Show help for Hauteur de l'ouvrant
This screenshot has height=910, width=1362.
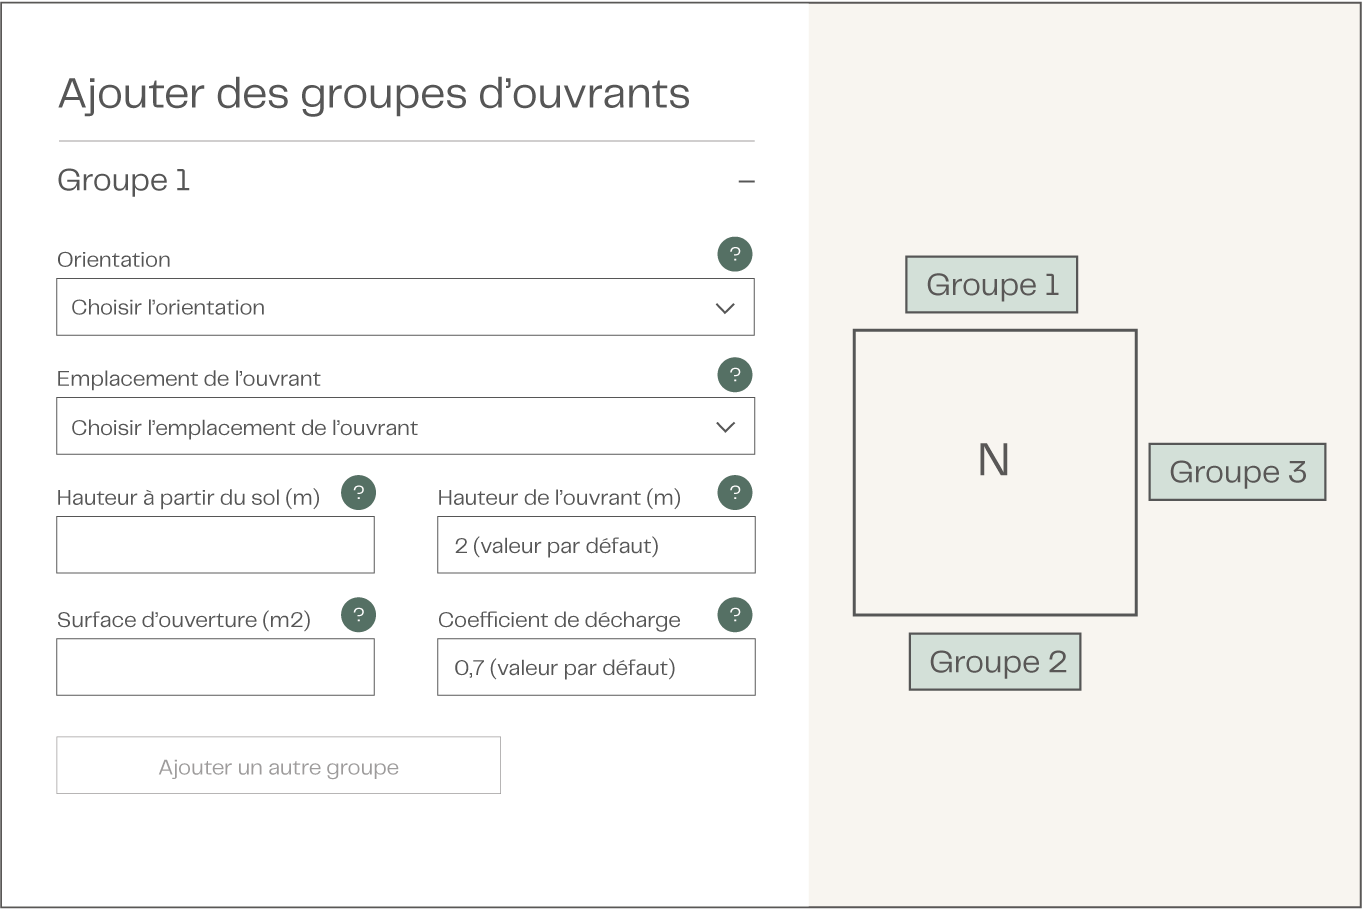(x=734, y=492)
